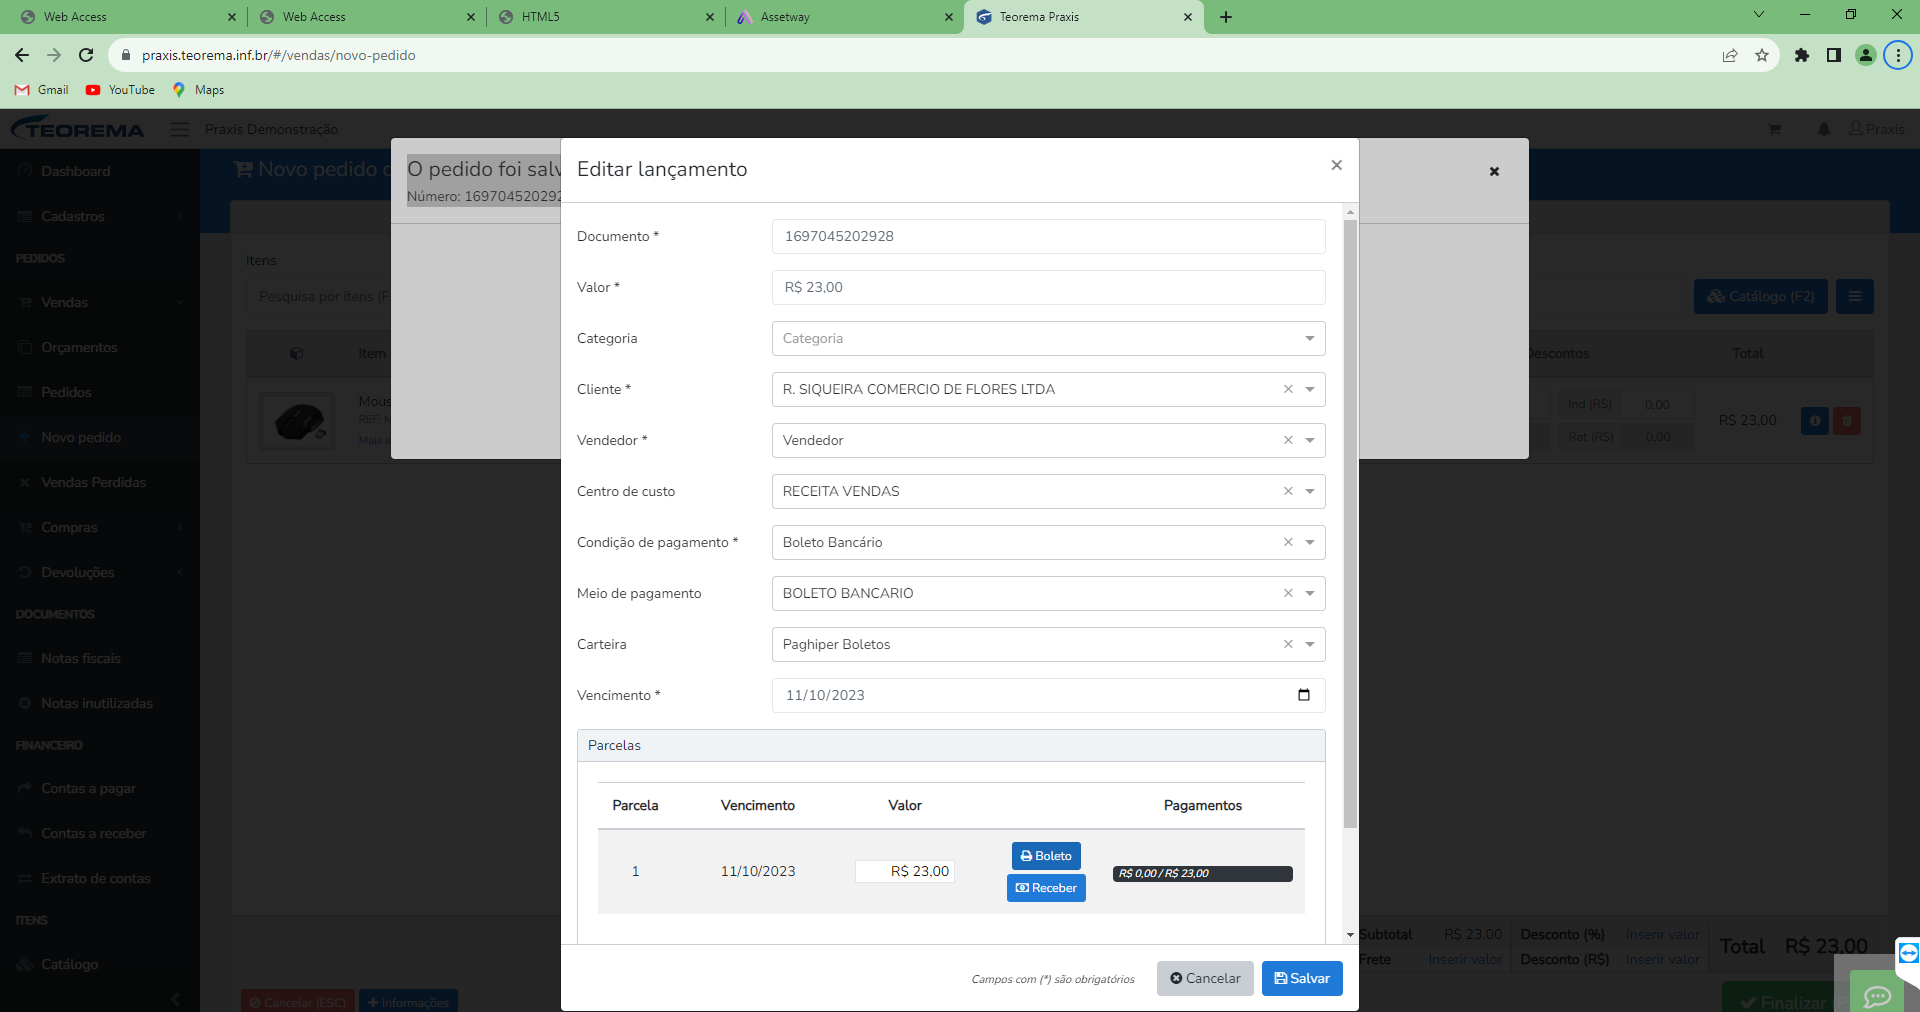Viewport: 1920px width, 1012px height.
Task: Click the shopping cart icon in header
Action: pos(1774,129)
